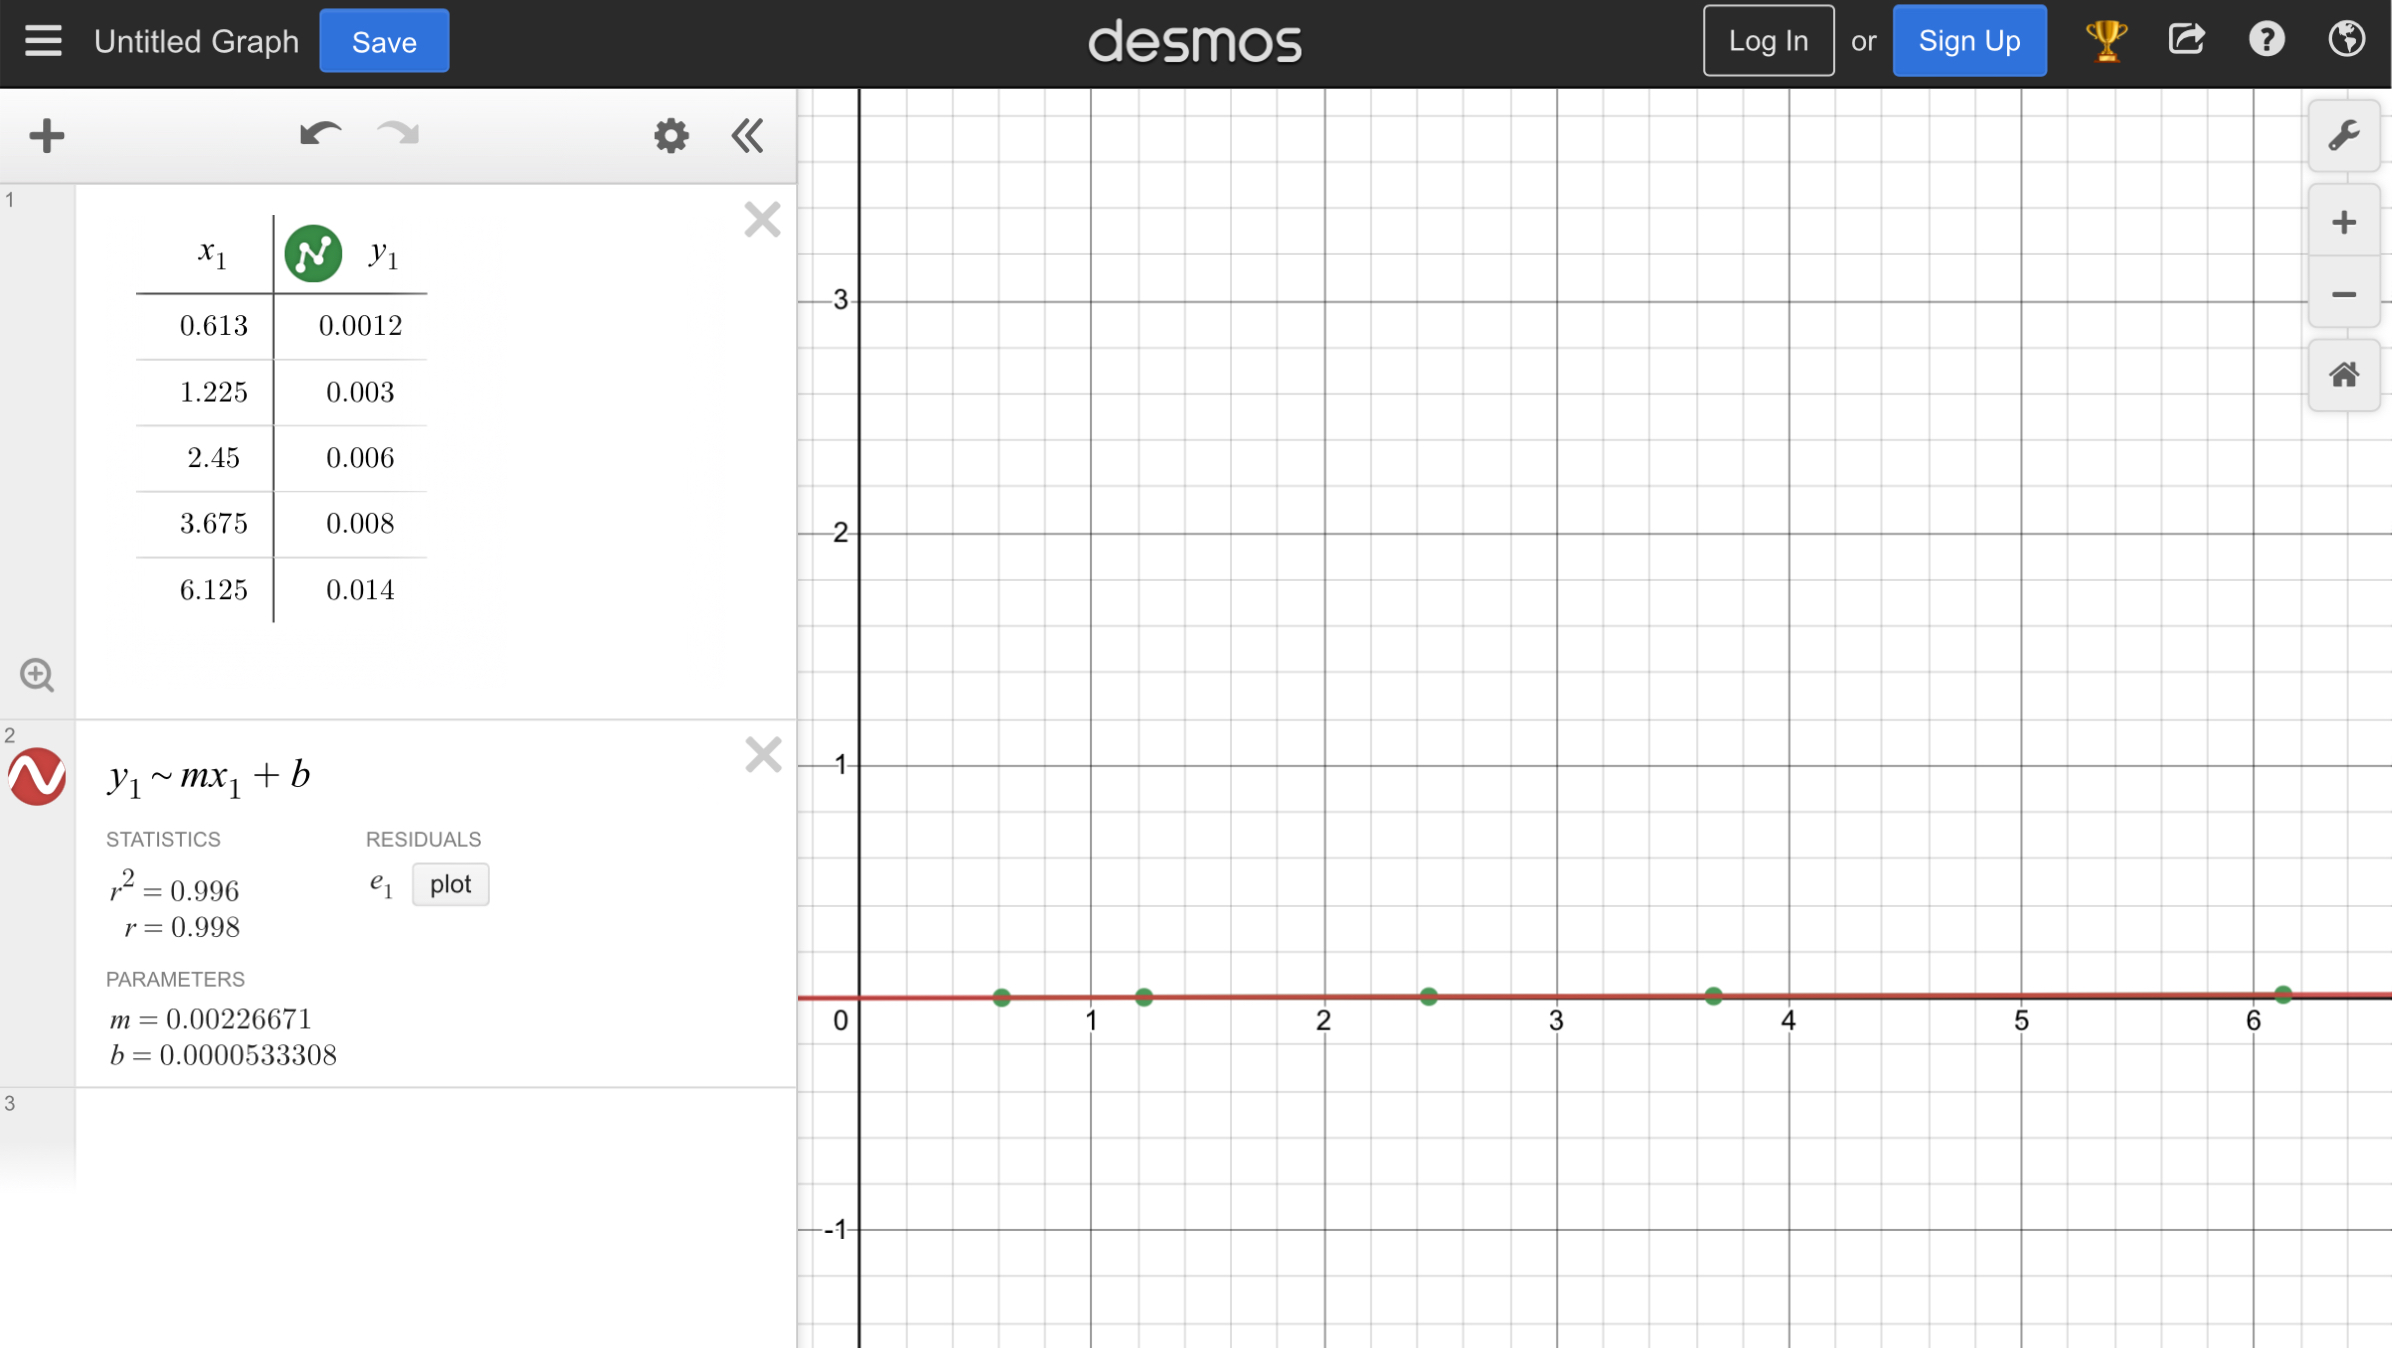Click the share graph icon

point(2188,39)
